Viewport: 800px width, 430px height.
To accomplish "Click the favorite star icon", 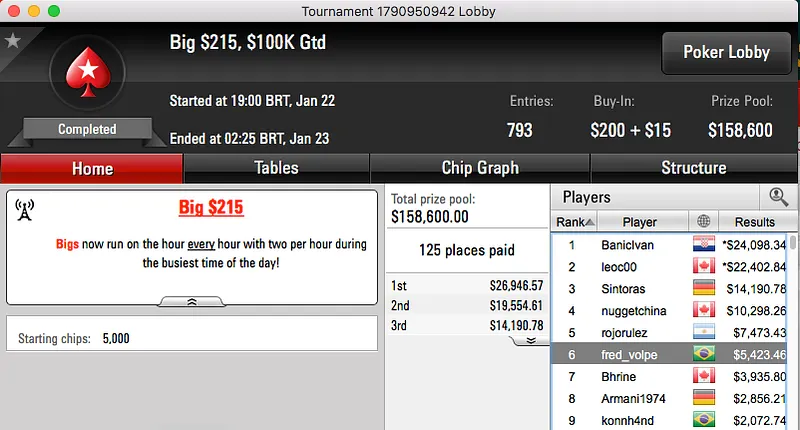I will coord(13,41).
